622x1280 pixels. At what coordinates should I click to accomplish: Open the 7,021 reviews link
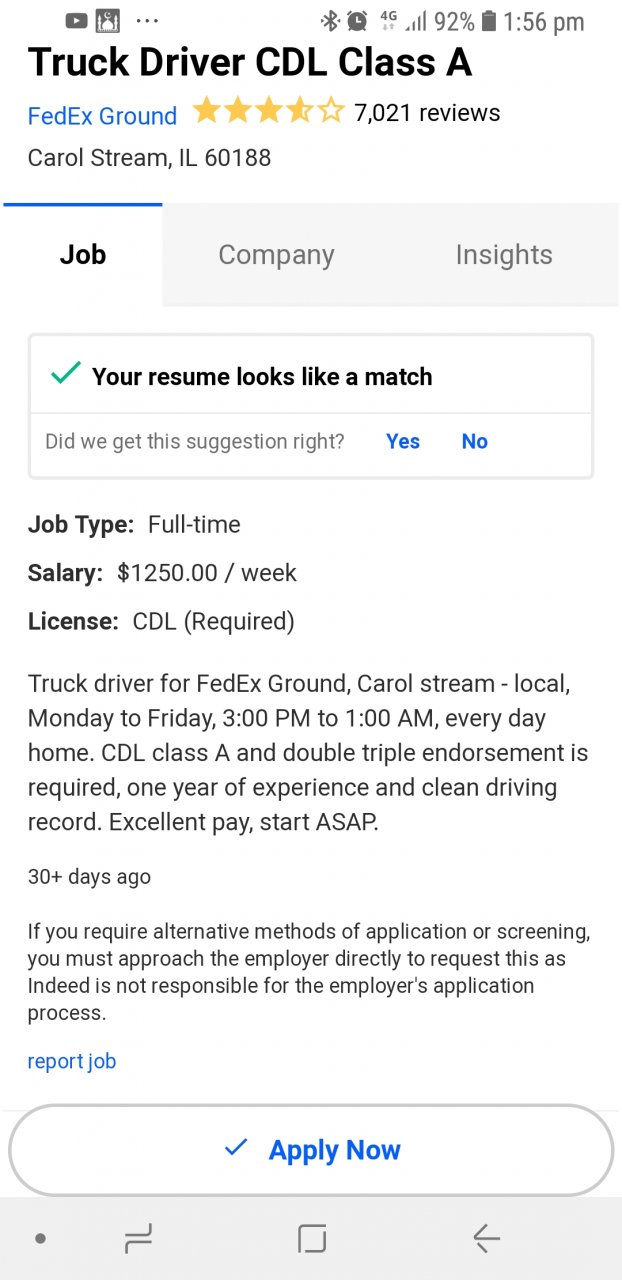click(427, 113)
